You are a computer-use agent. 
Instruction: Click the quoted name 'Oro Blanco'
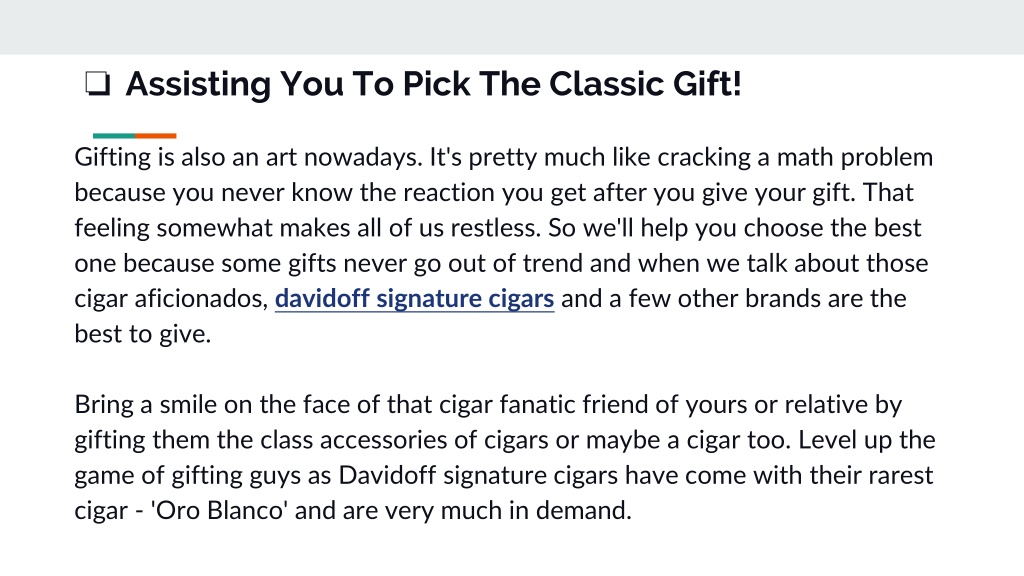pyautogui.click(x=219, y=510)
